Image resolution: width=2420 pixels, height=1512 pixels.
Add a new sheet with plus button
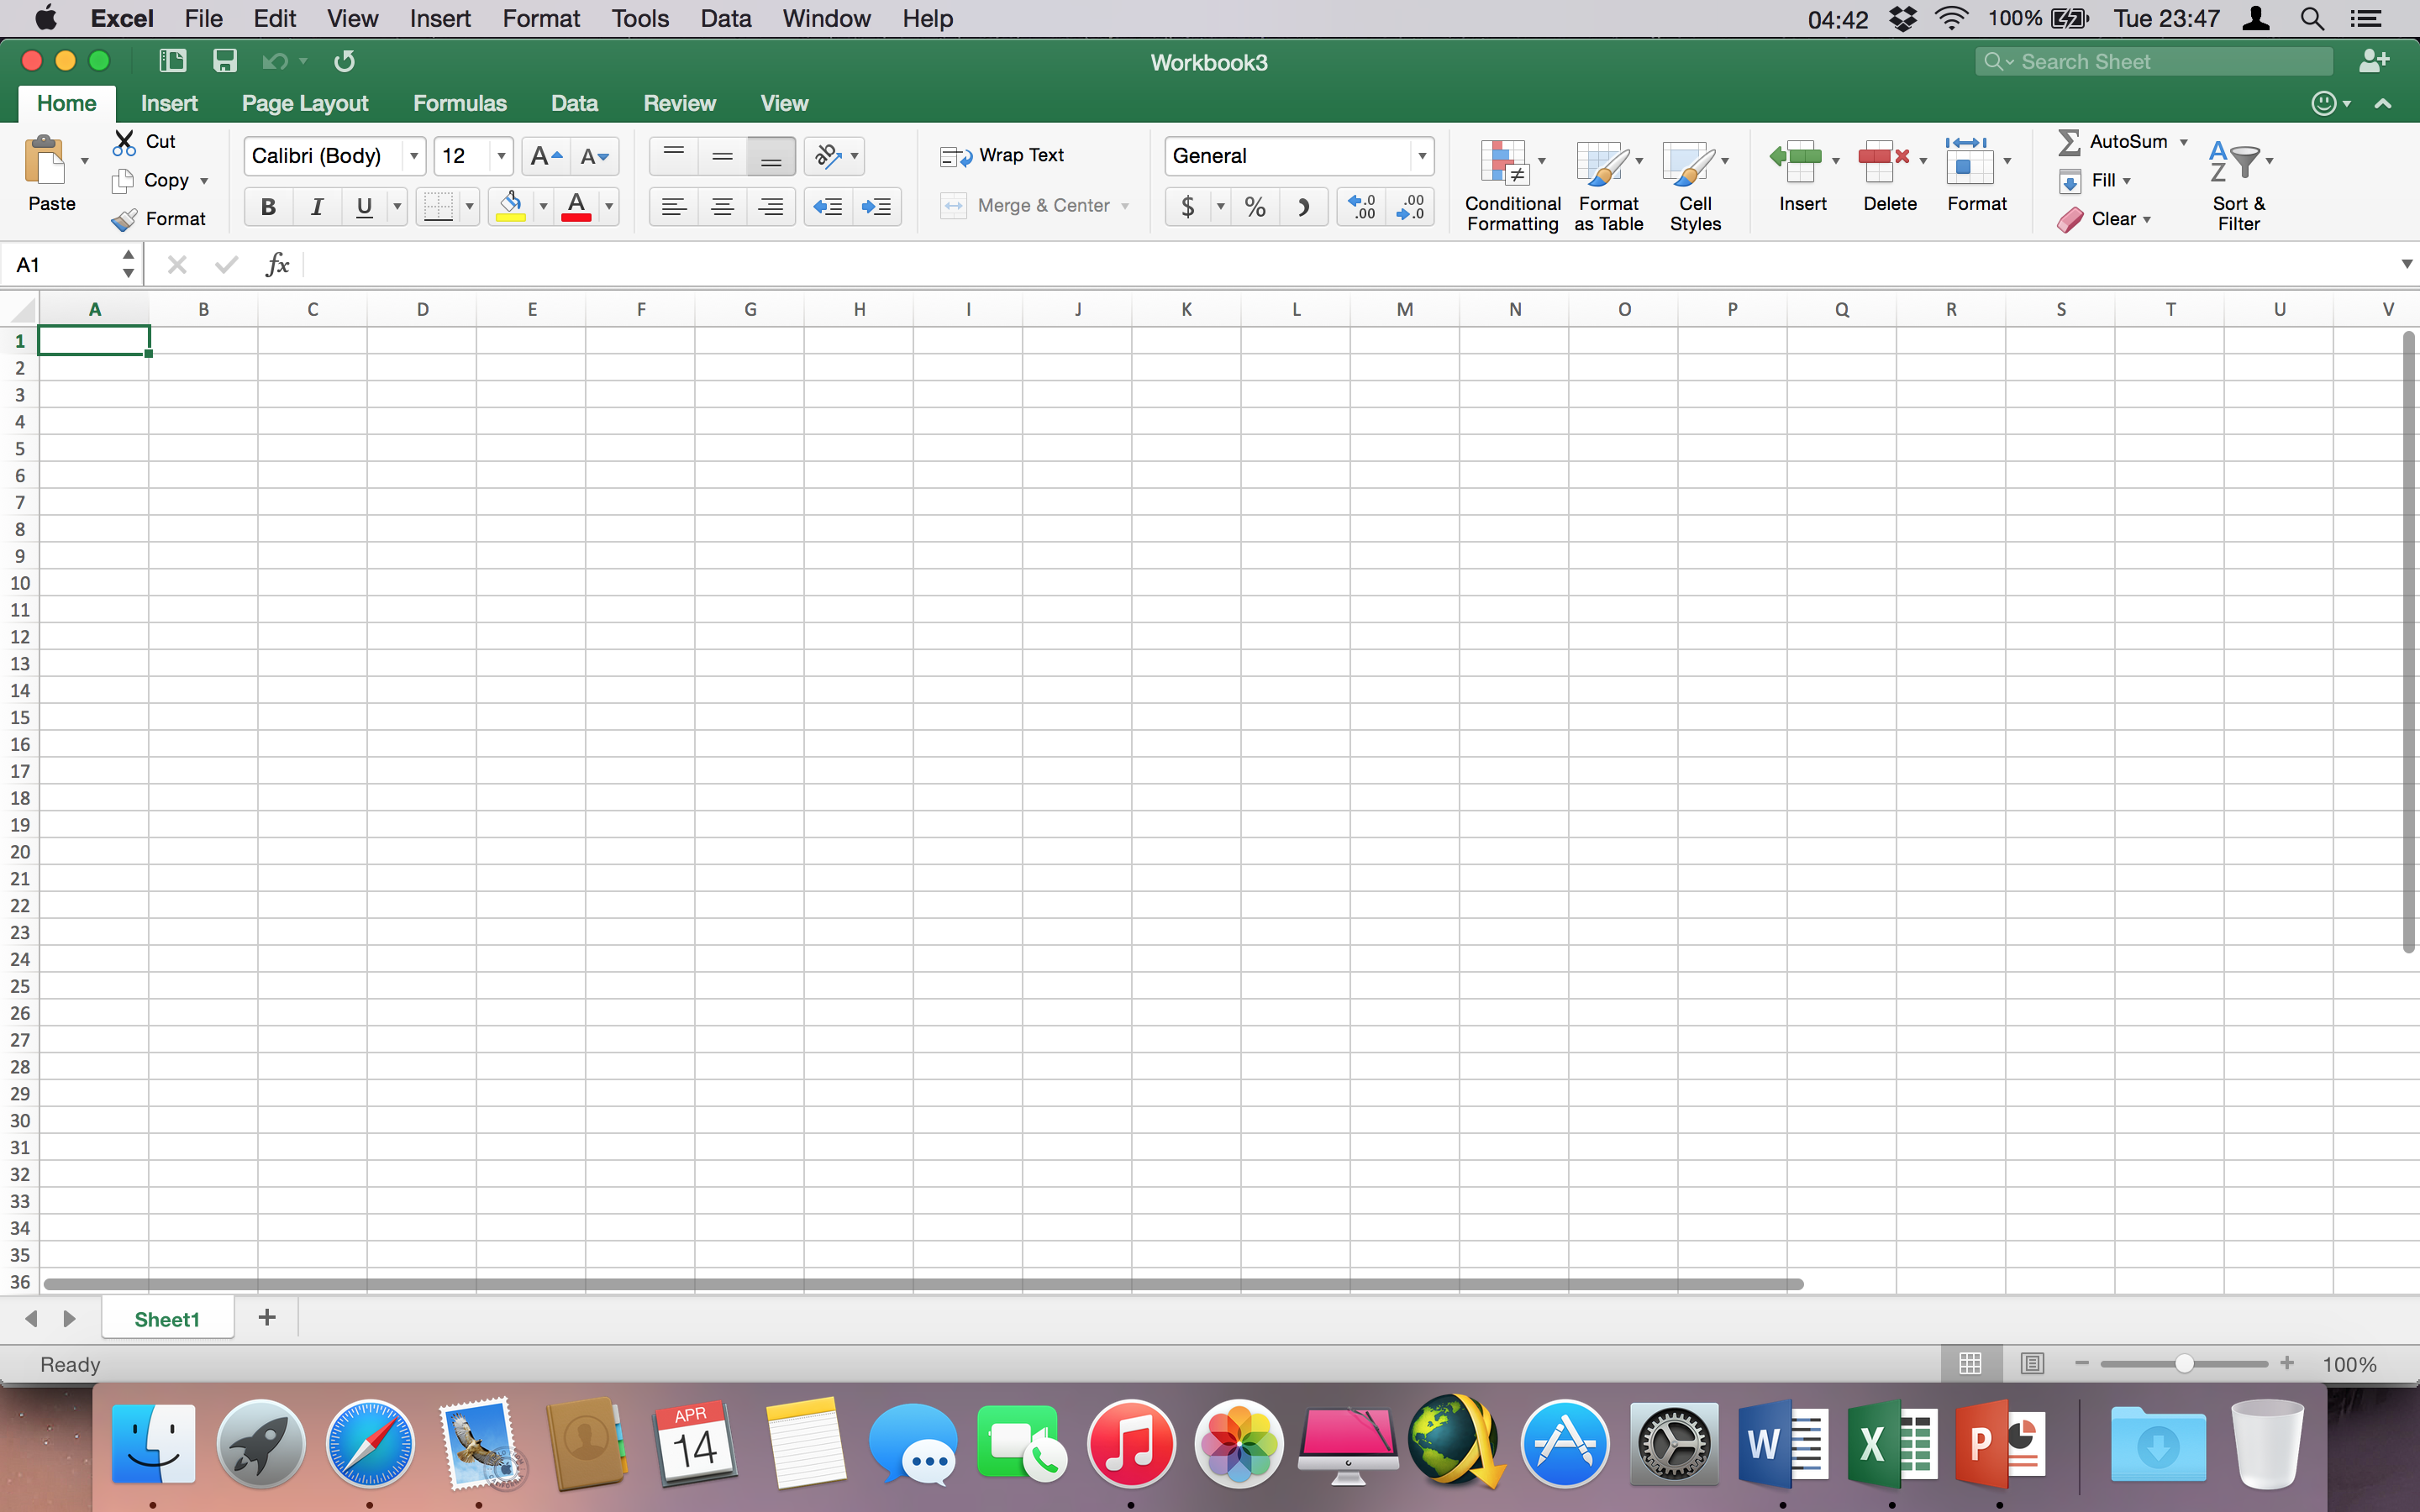point(266,1318)
